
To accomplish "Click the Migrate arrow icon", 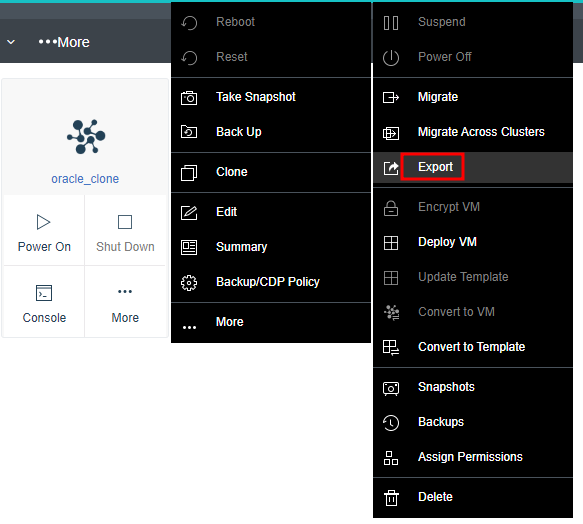I will (391, 97).
